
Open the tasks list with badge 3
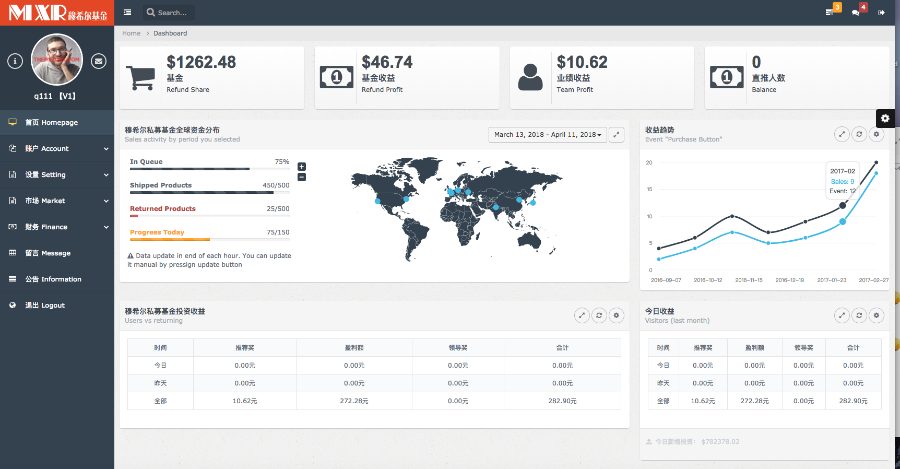[x=829, y=12]
